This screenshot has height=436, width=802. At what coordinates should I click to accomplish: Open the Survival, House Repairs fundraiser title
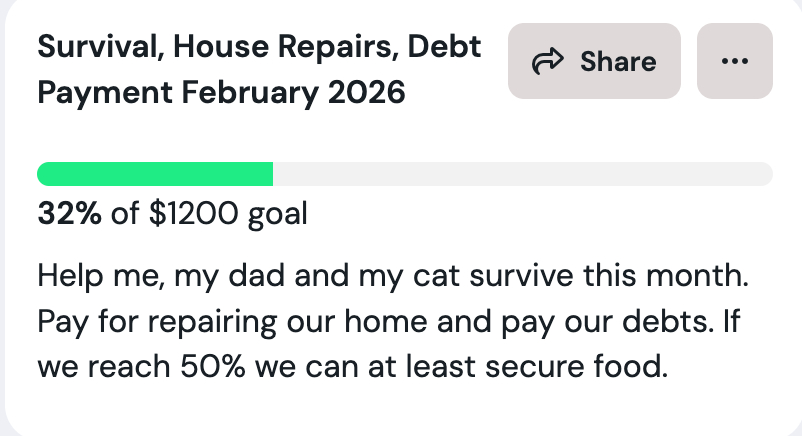point(259,47)
